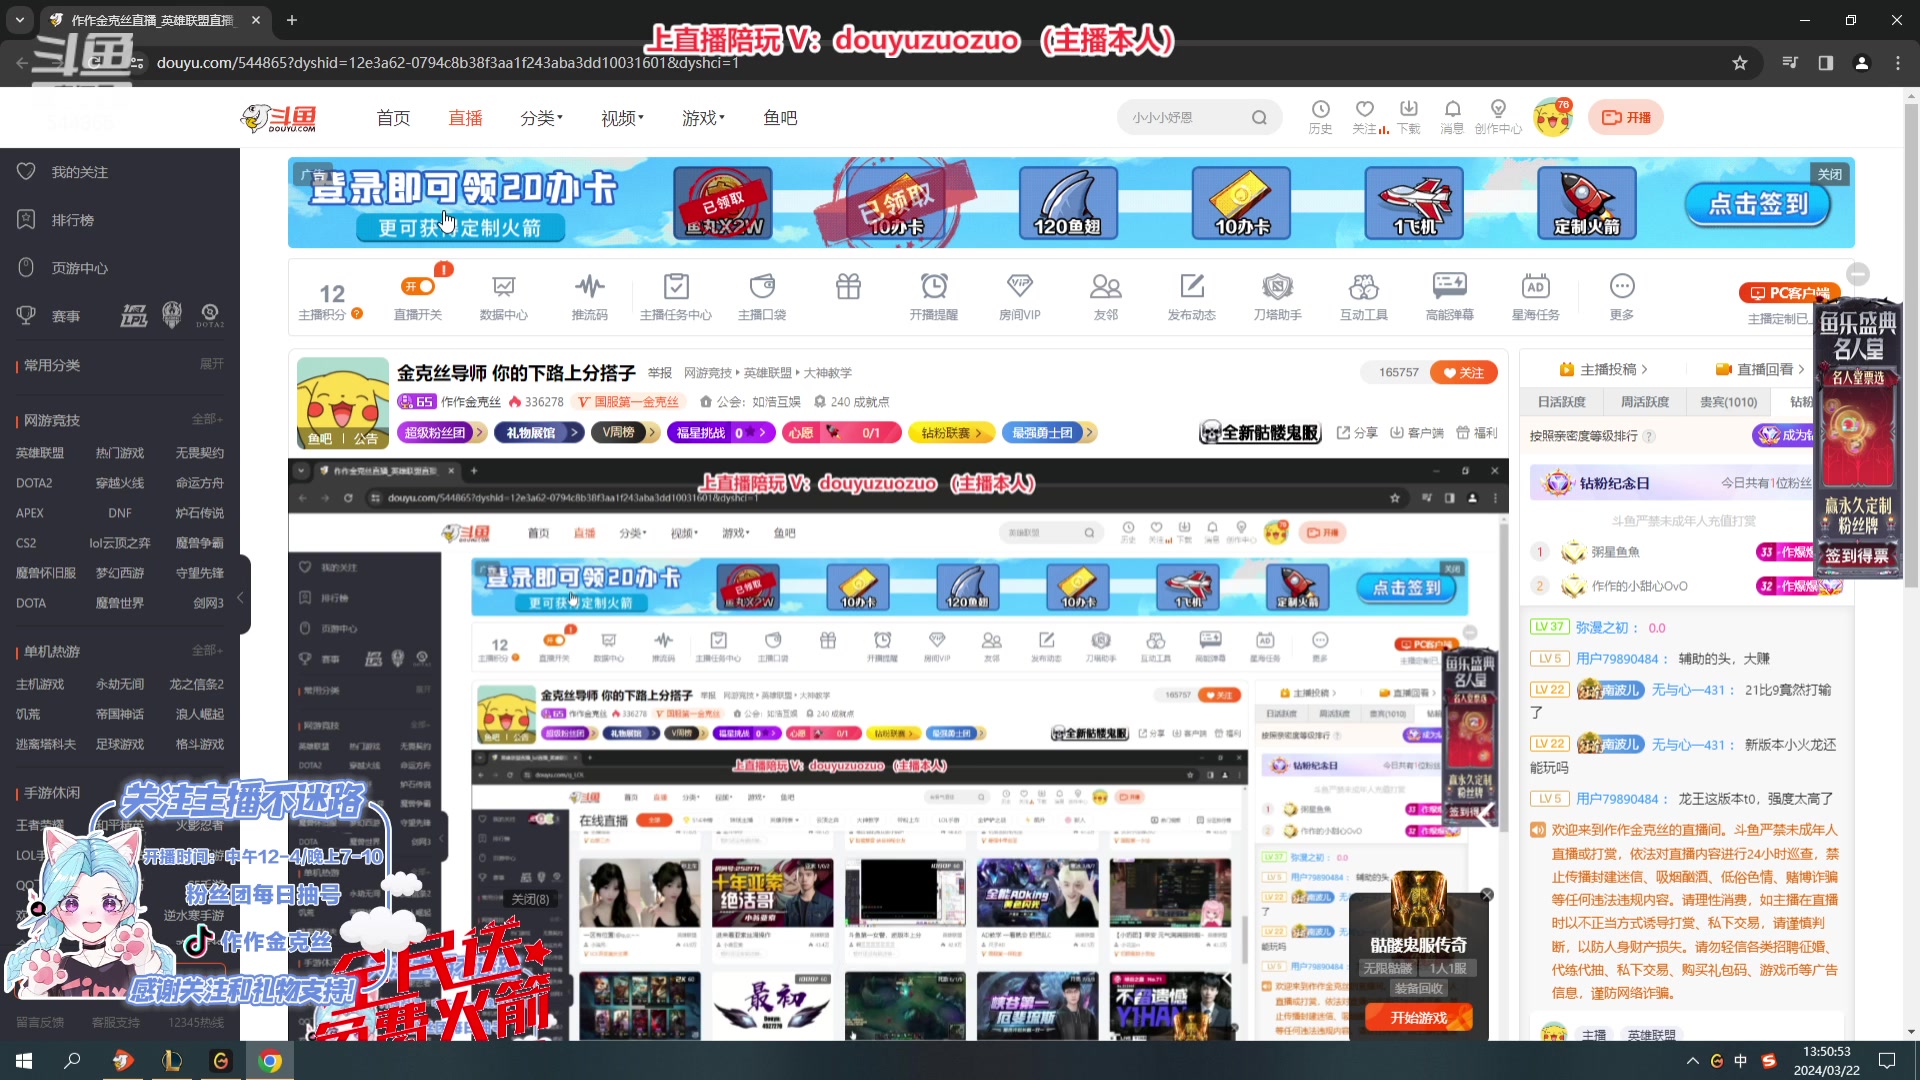Open 互动工具 interaction tools icon
The height and width of the screenshot is (1080, 1920).
point(1364,297)
